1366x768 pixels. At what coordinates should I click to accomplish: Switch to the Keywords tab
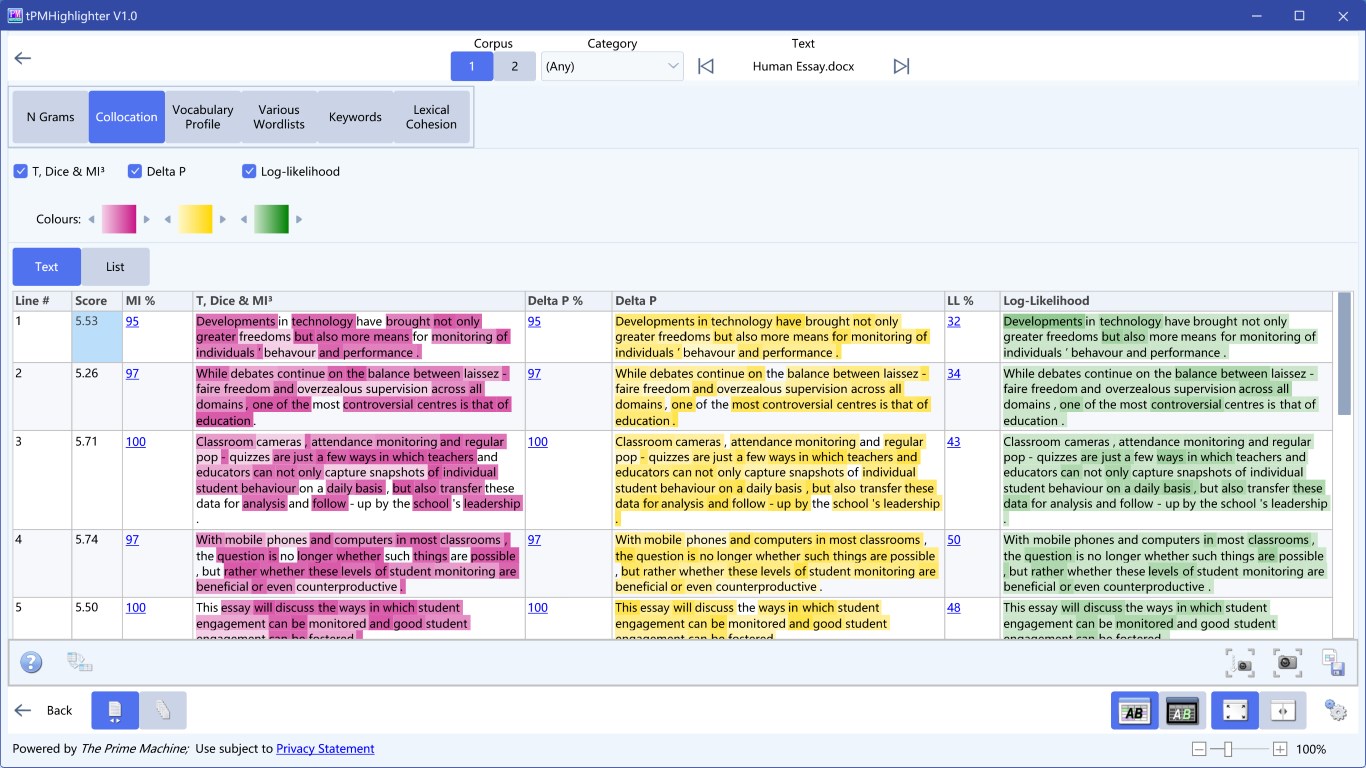pyautogui.click(x=355, y=117)
